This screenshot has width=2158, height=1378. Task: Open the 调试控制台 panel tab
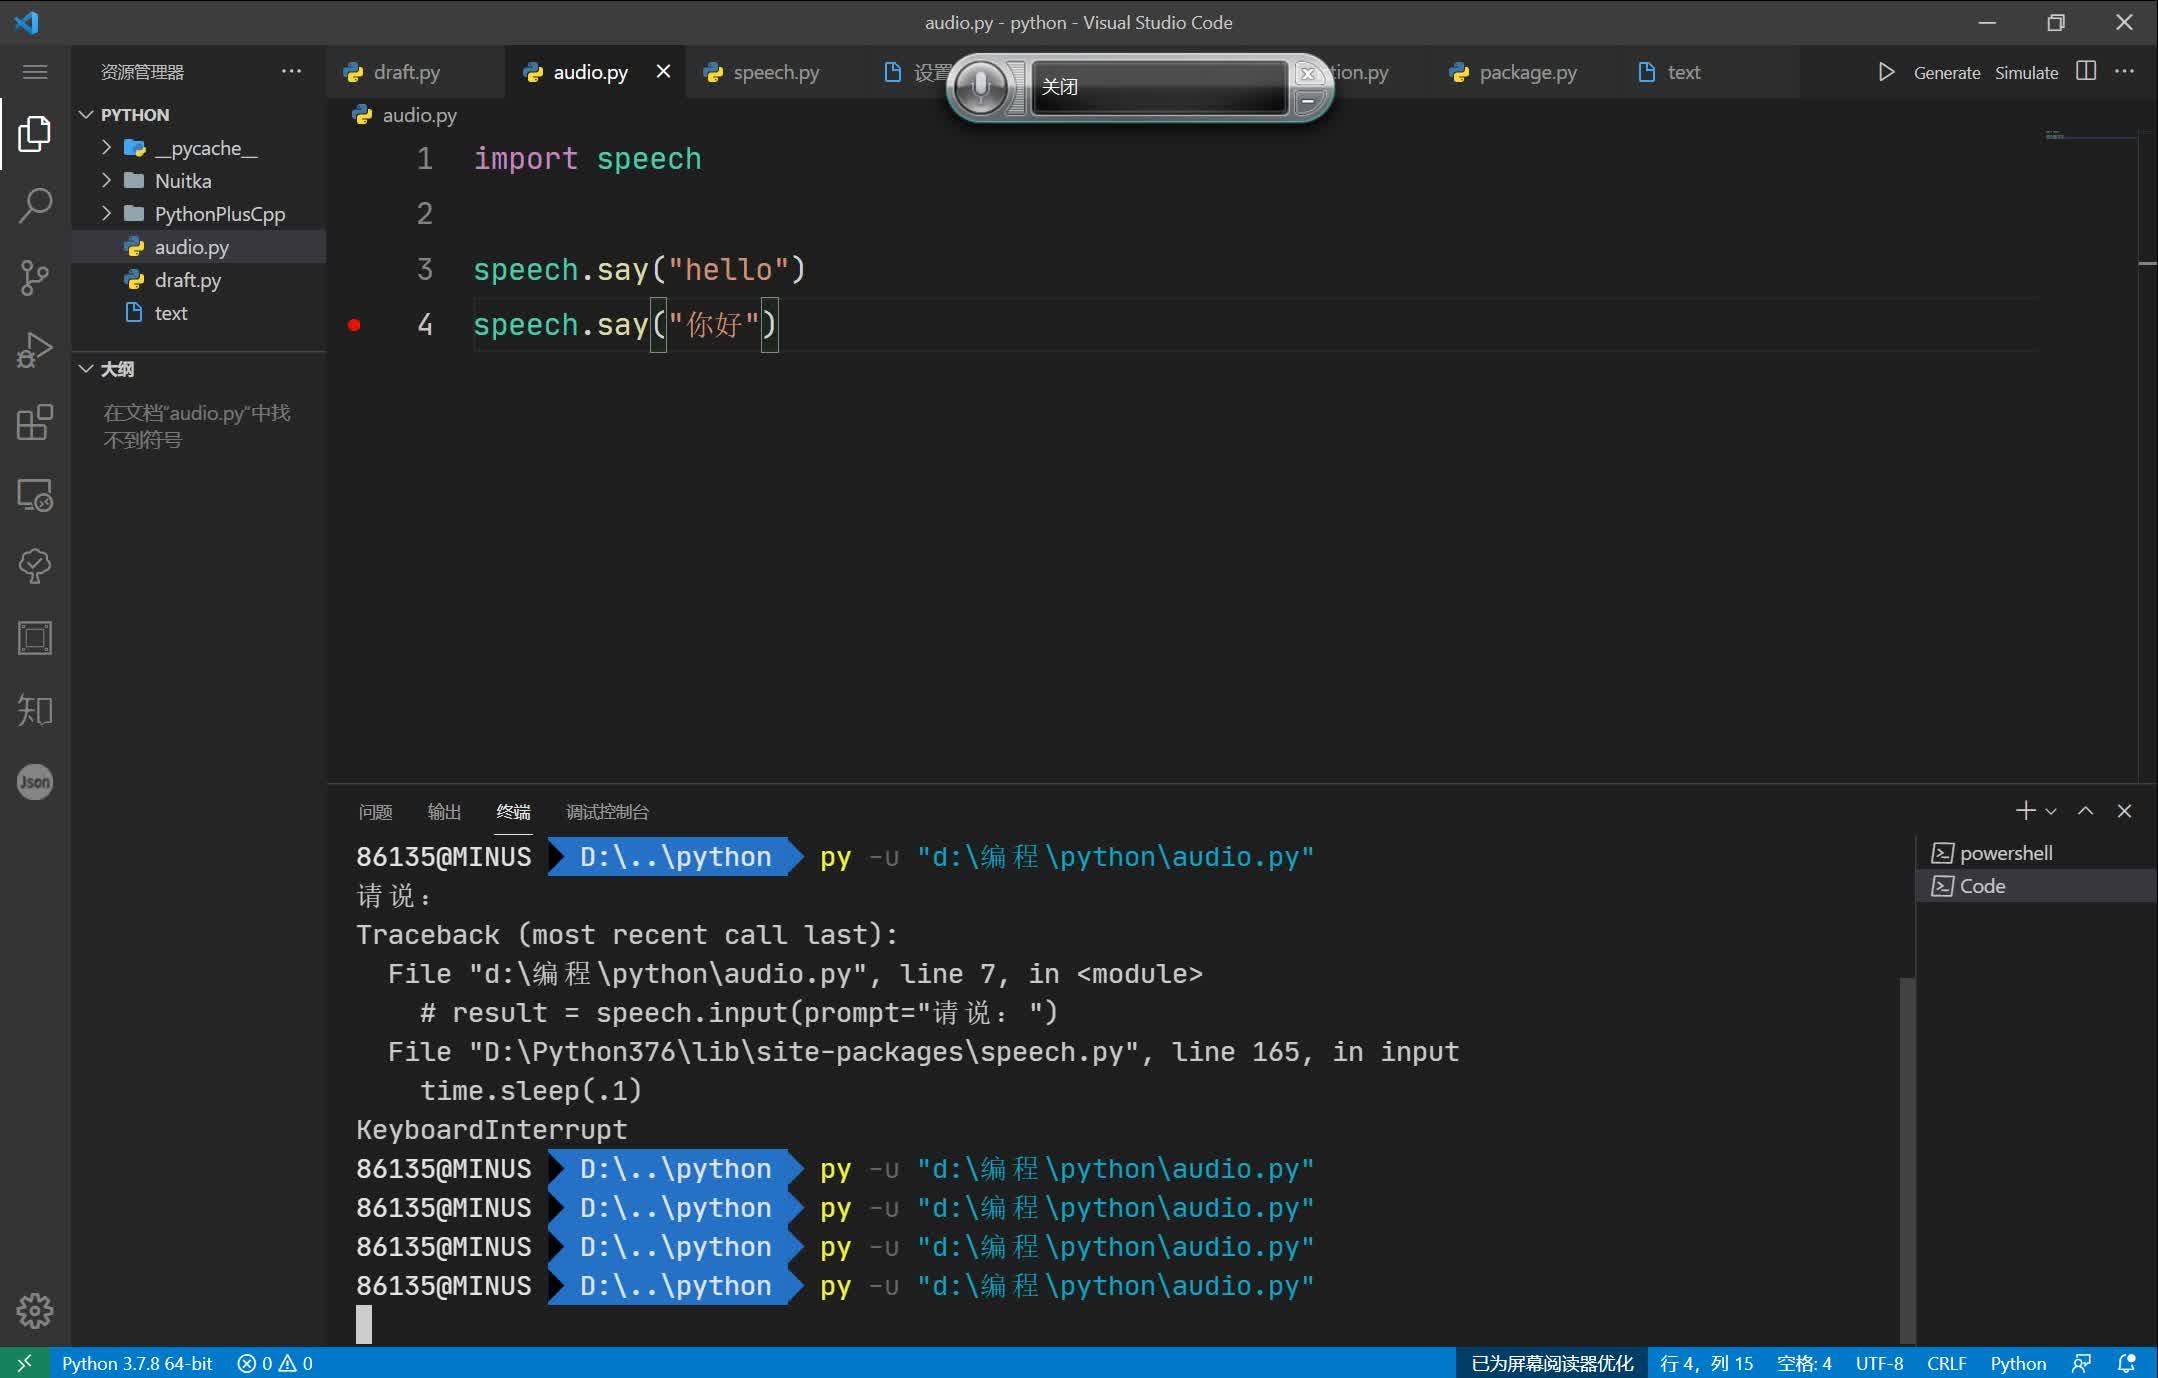[605, 812]
